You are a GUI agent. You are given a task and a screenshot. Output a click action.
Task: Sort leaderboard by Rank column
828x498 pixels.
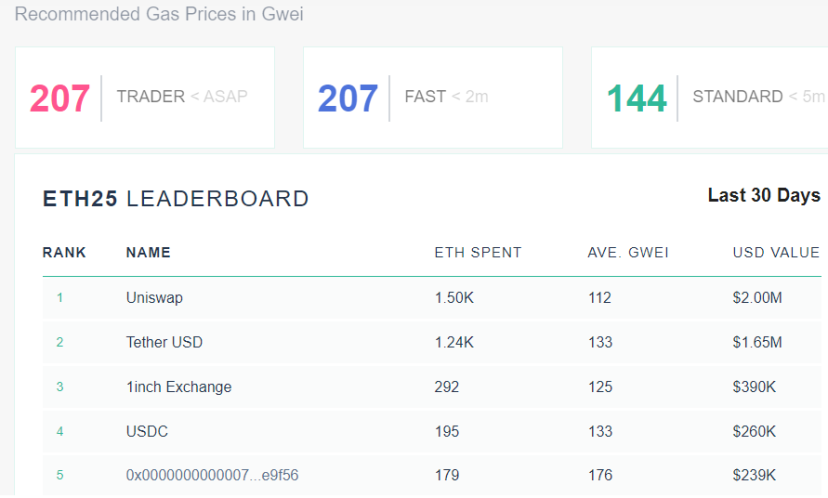64,252
